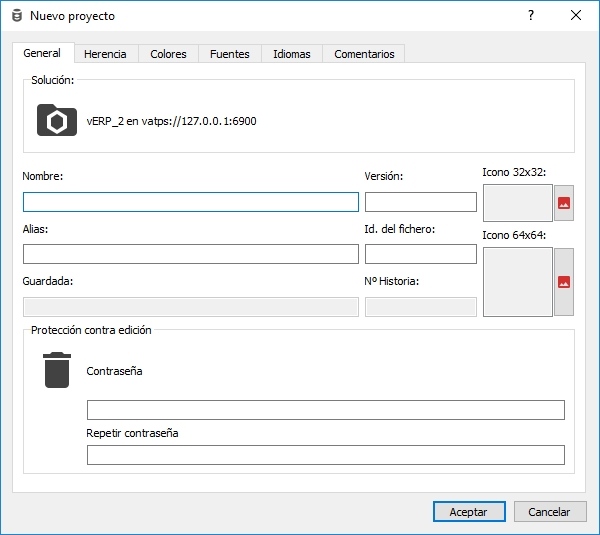Viewport: 600px width, 535px height.
Task: Select the Icono 64x64 preview box
Action: click(x=517, y=282)
